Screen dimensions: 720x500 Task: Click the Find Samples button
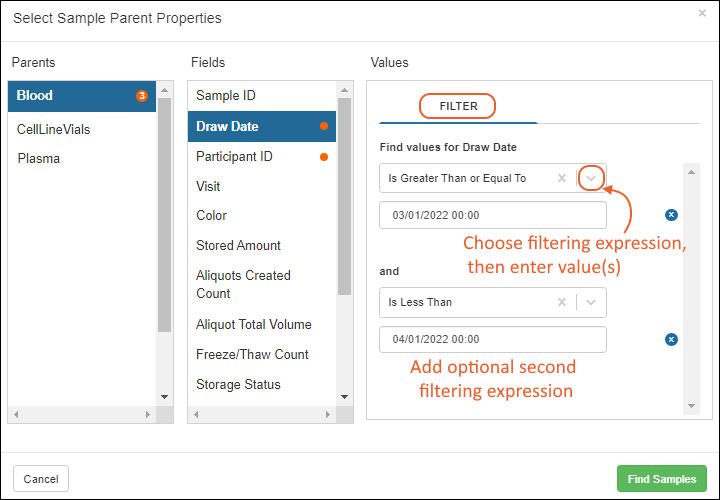click(662, 479)
